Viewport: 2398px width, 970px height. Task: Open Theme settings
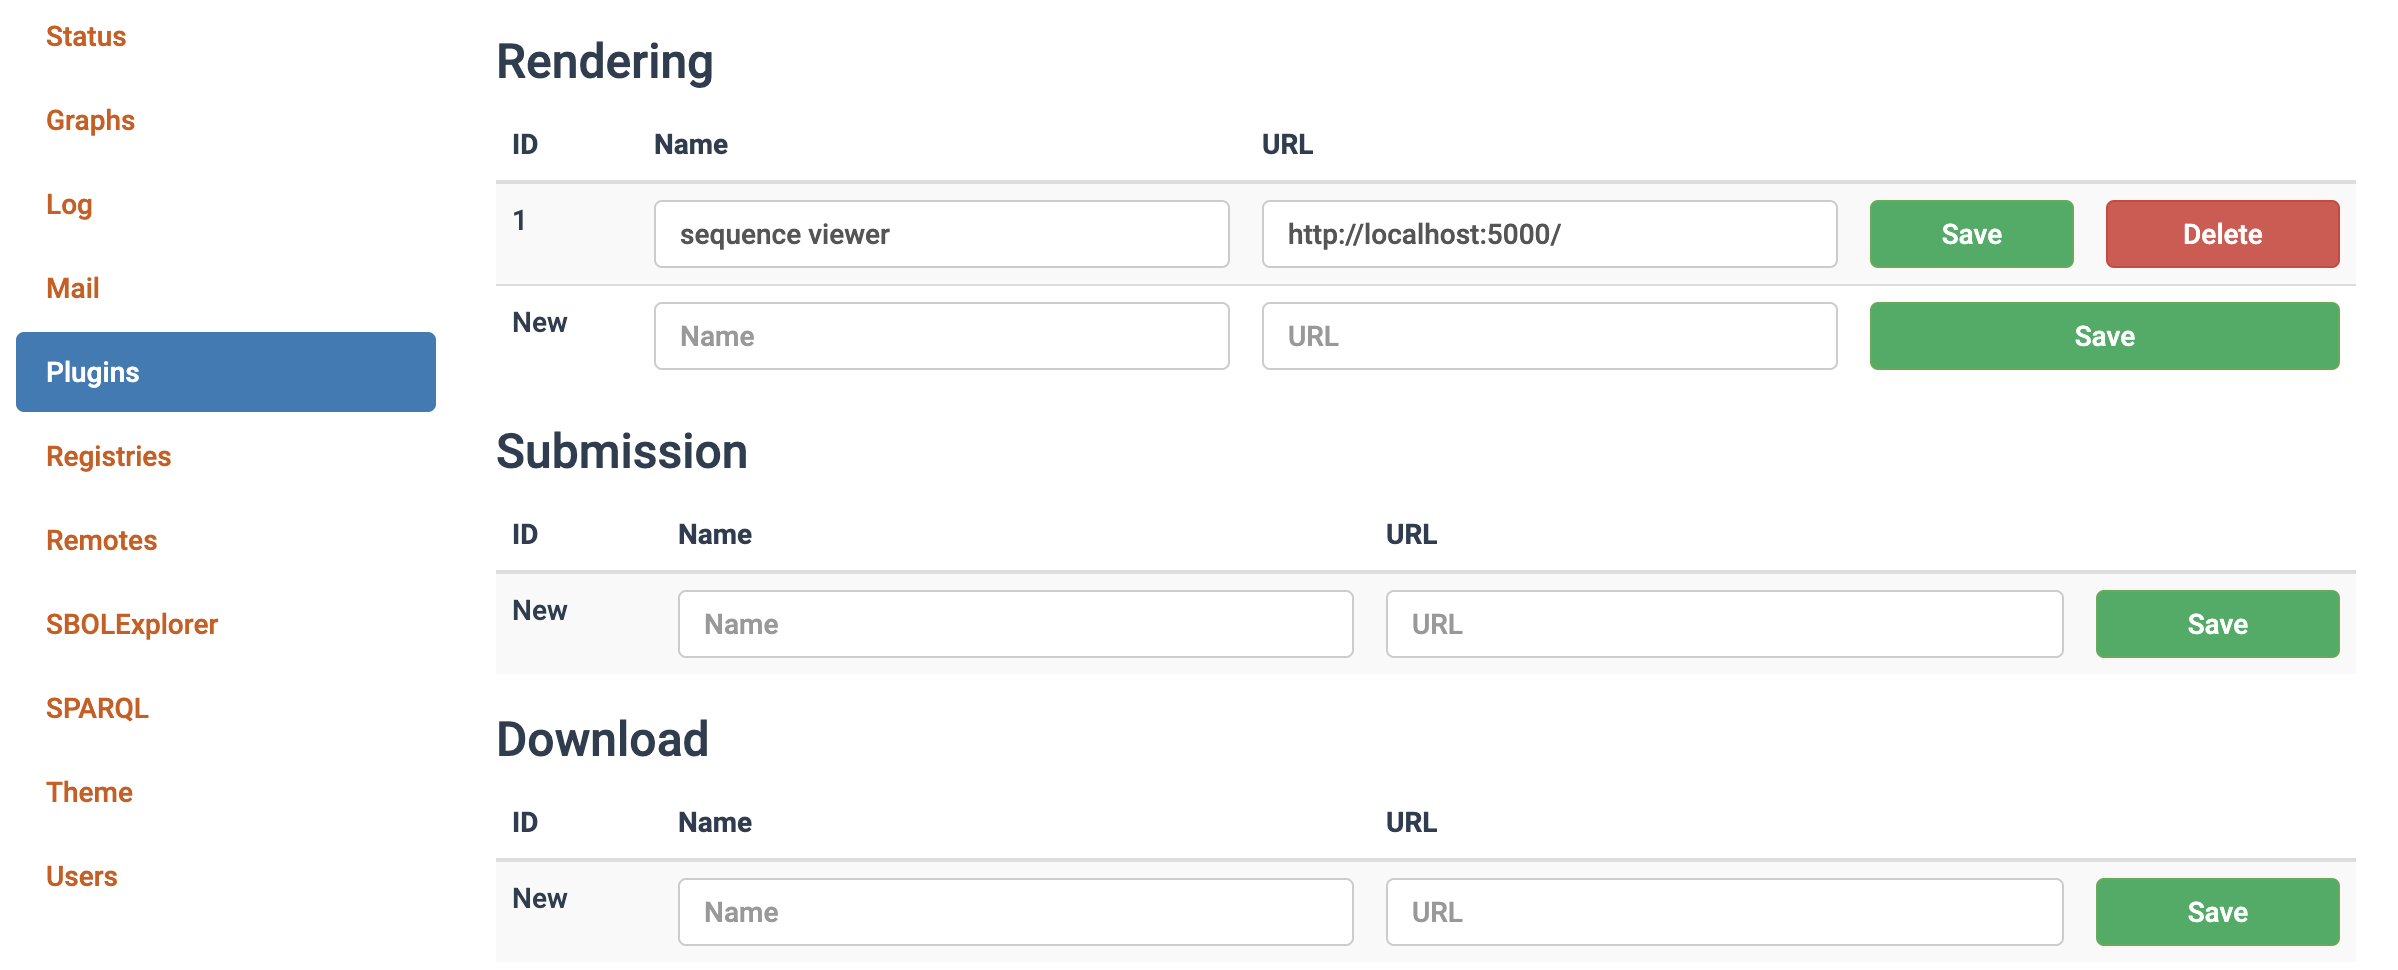(x=89, y=792)
